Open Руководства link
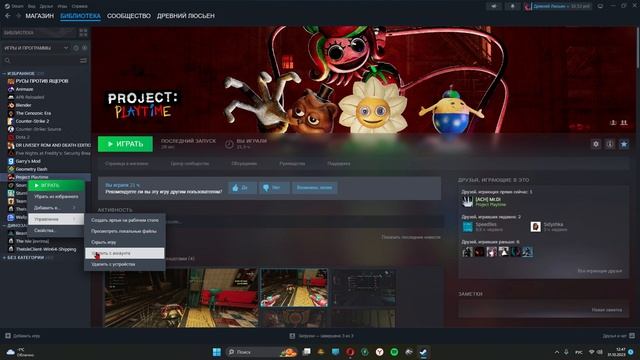Image resolution: width=640 pixels, height=360 pixels. click(x=292, y=164)
